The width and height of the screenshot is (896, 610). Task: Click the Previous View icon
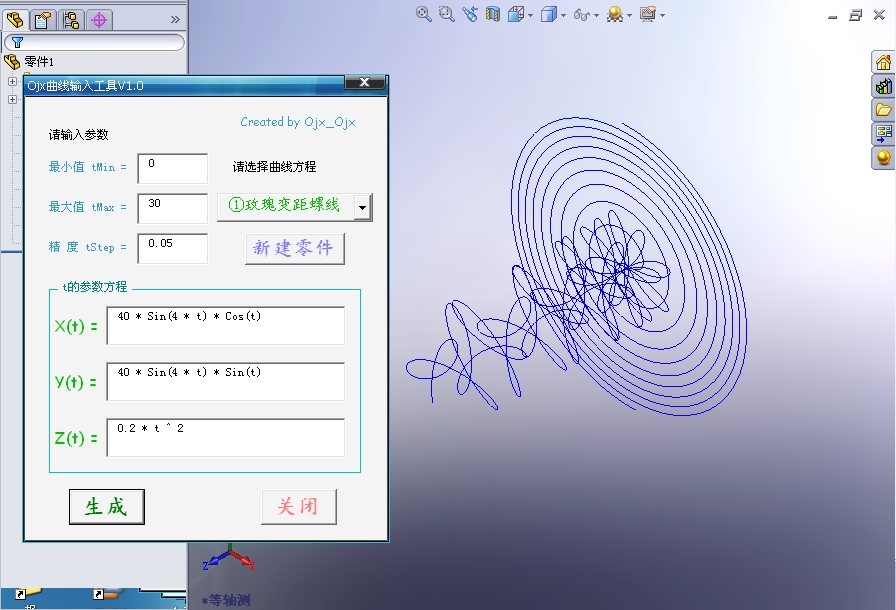click(470, 14)
